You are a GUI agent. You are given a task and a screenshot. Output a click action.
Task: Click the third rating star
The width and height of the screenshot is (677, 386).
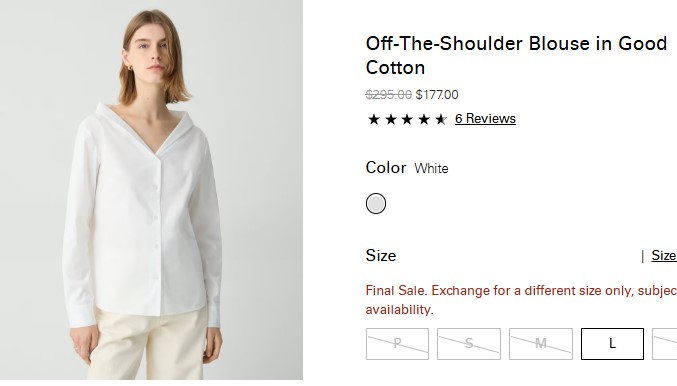[407, 119]
